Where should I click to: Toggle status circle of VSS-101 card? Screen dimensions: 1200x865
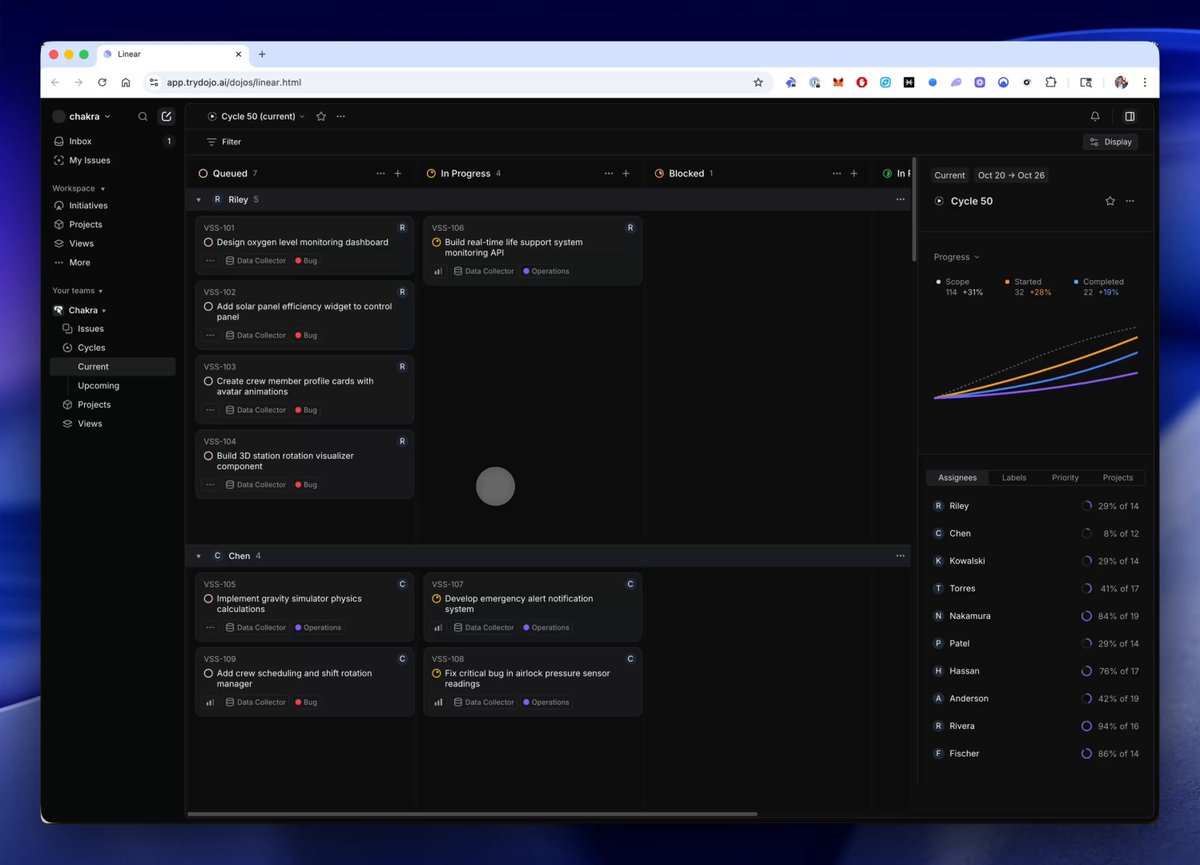coord(208,242)
